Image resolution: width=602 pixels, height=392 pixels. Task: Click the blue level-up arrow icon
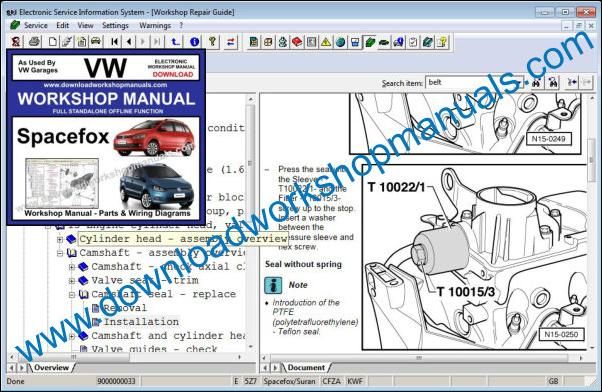click(x=175, y=41)
